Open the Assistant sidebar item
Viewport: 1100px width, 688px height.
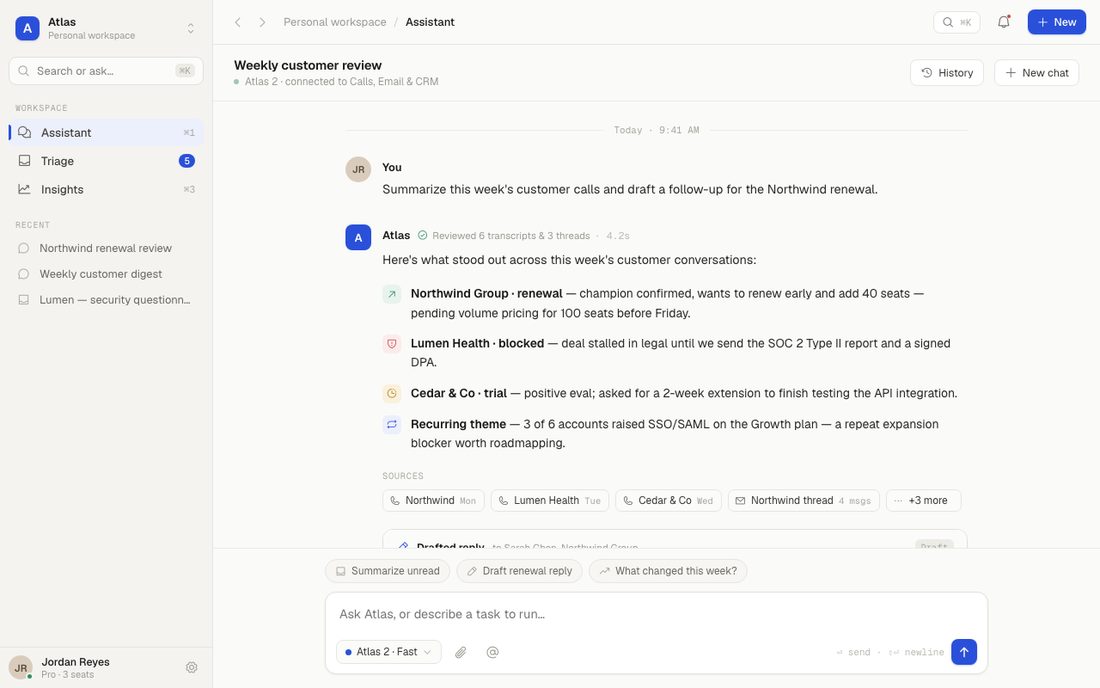tap(106, 133)
